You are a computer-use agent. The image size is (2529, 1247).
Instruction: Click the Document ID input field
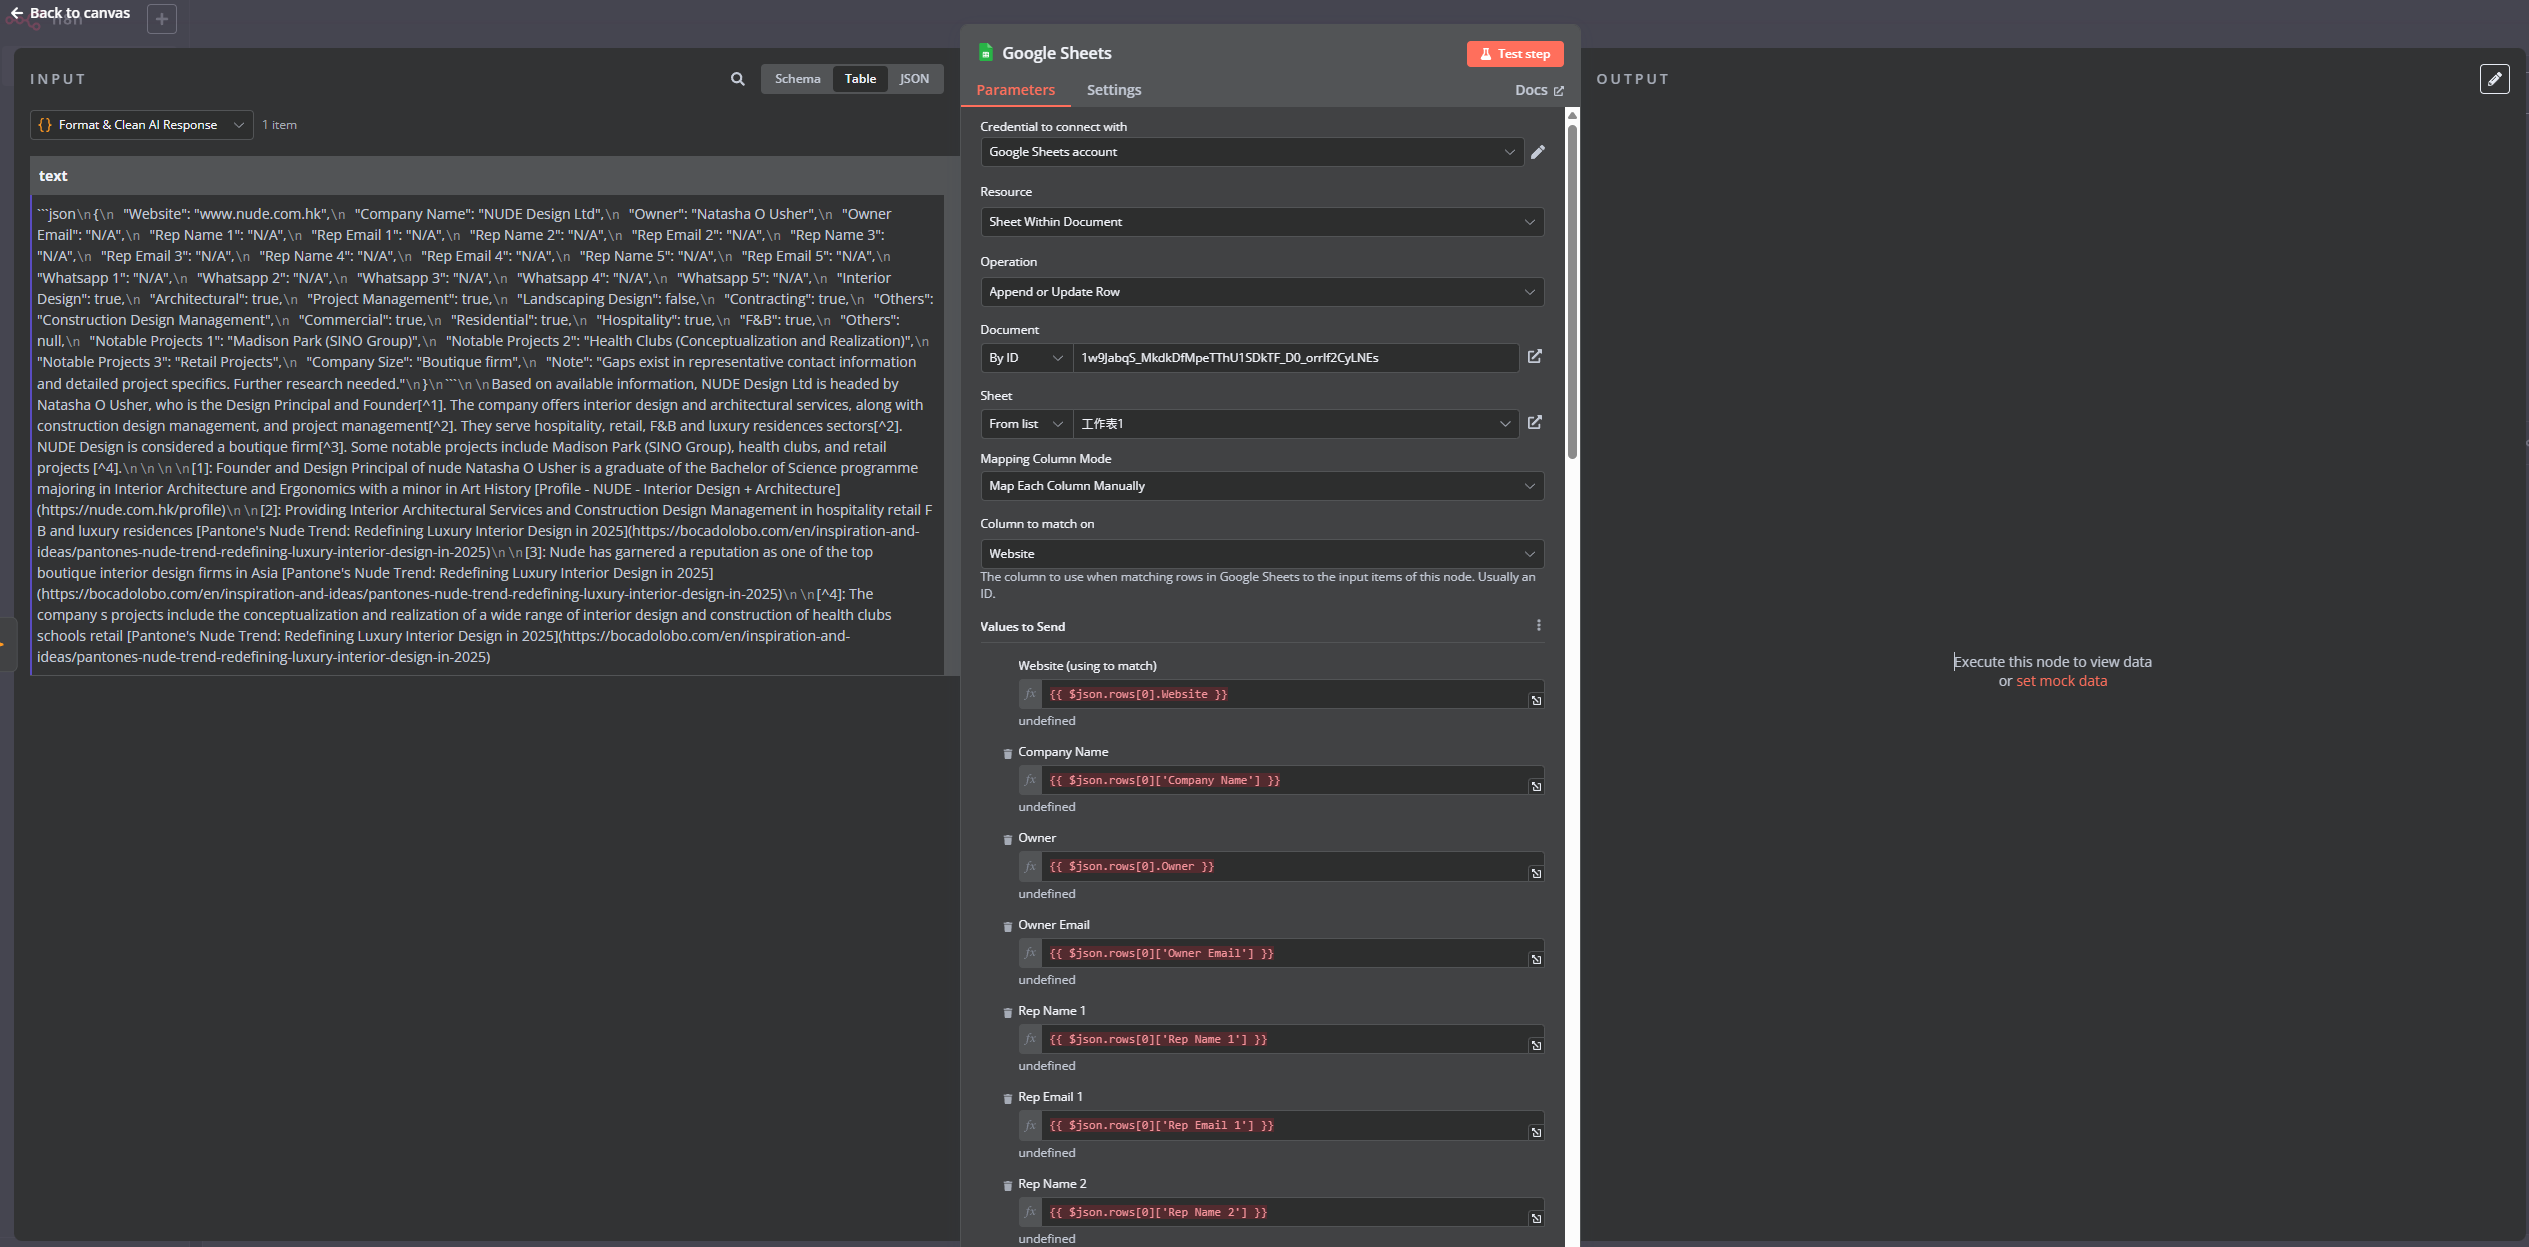tap(1295, 358)
